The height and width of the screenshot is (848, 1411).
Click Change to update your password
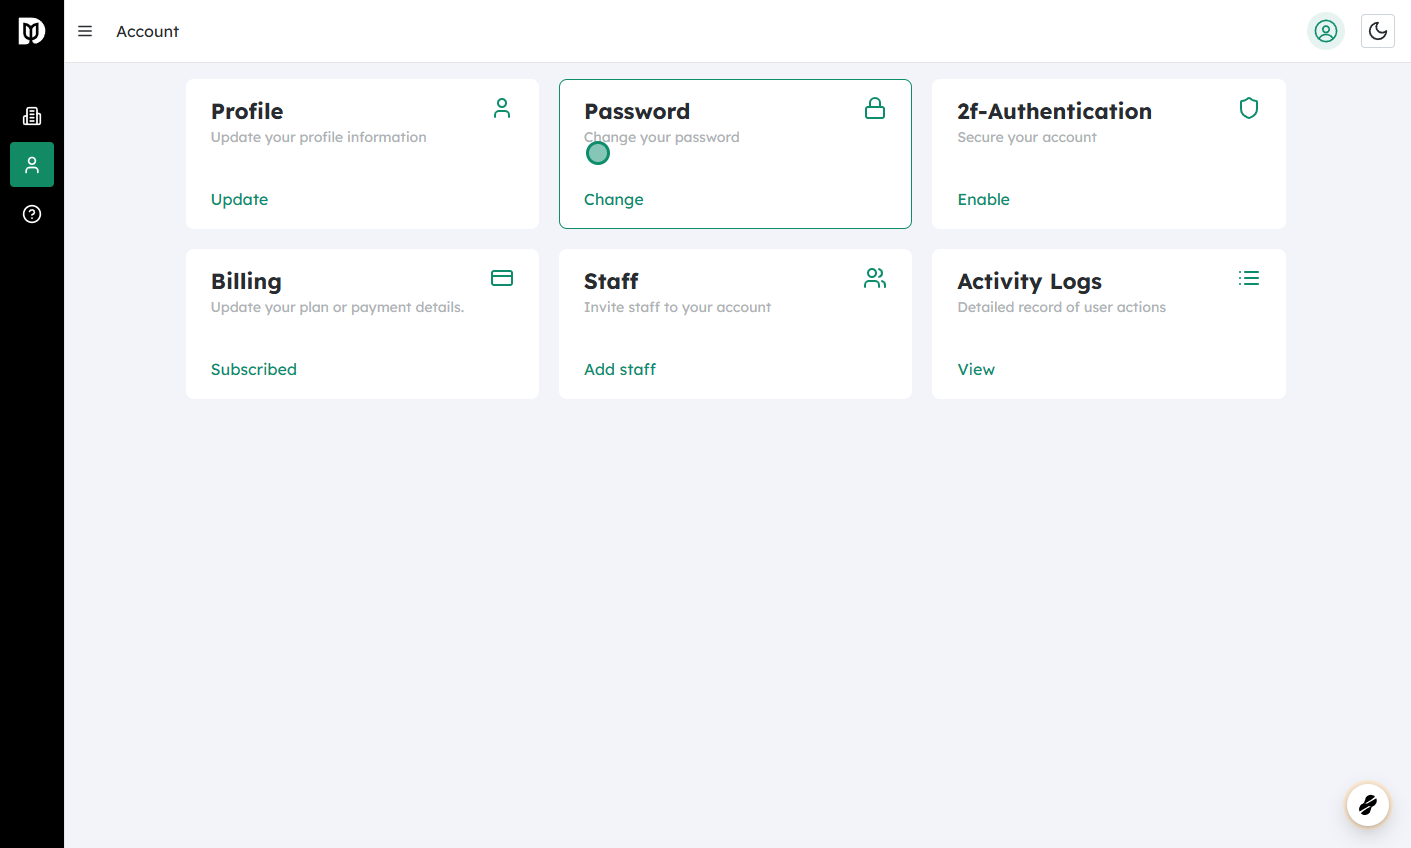[613, 199]
